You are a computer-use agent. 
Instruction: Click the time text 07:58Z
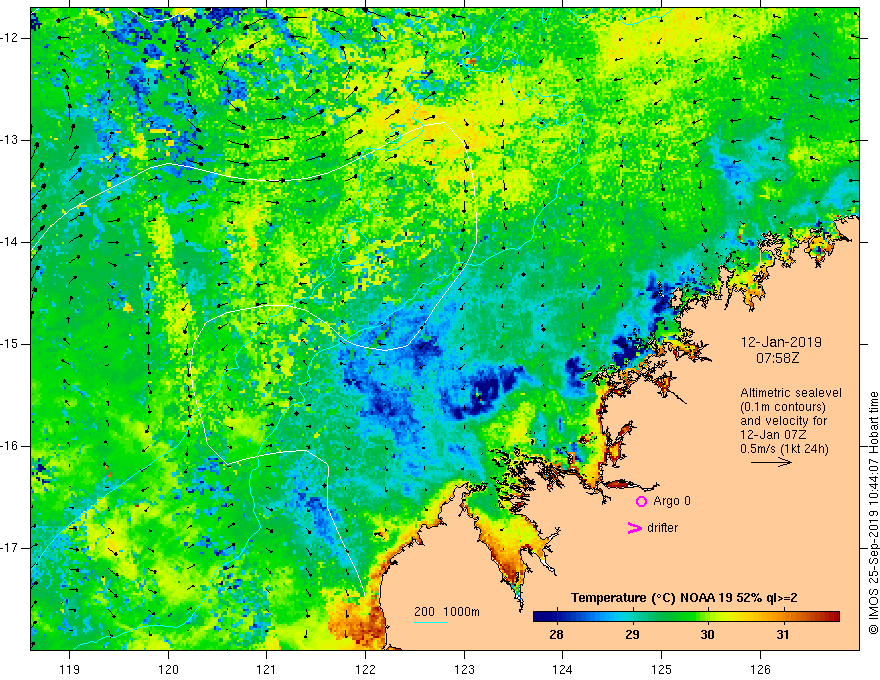(777, 357)
